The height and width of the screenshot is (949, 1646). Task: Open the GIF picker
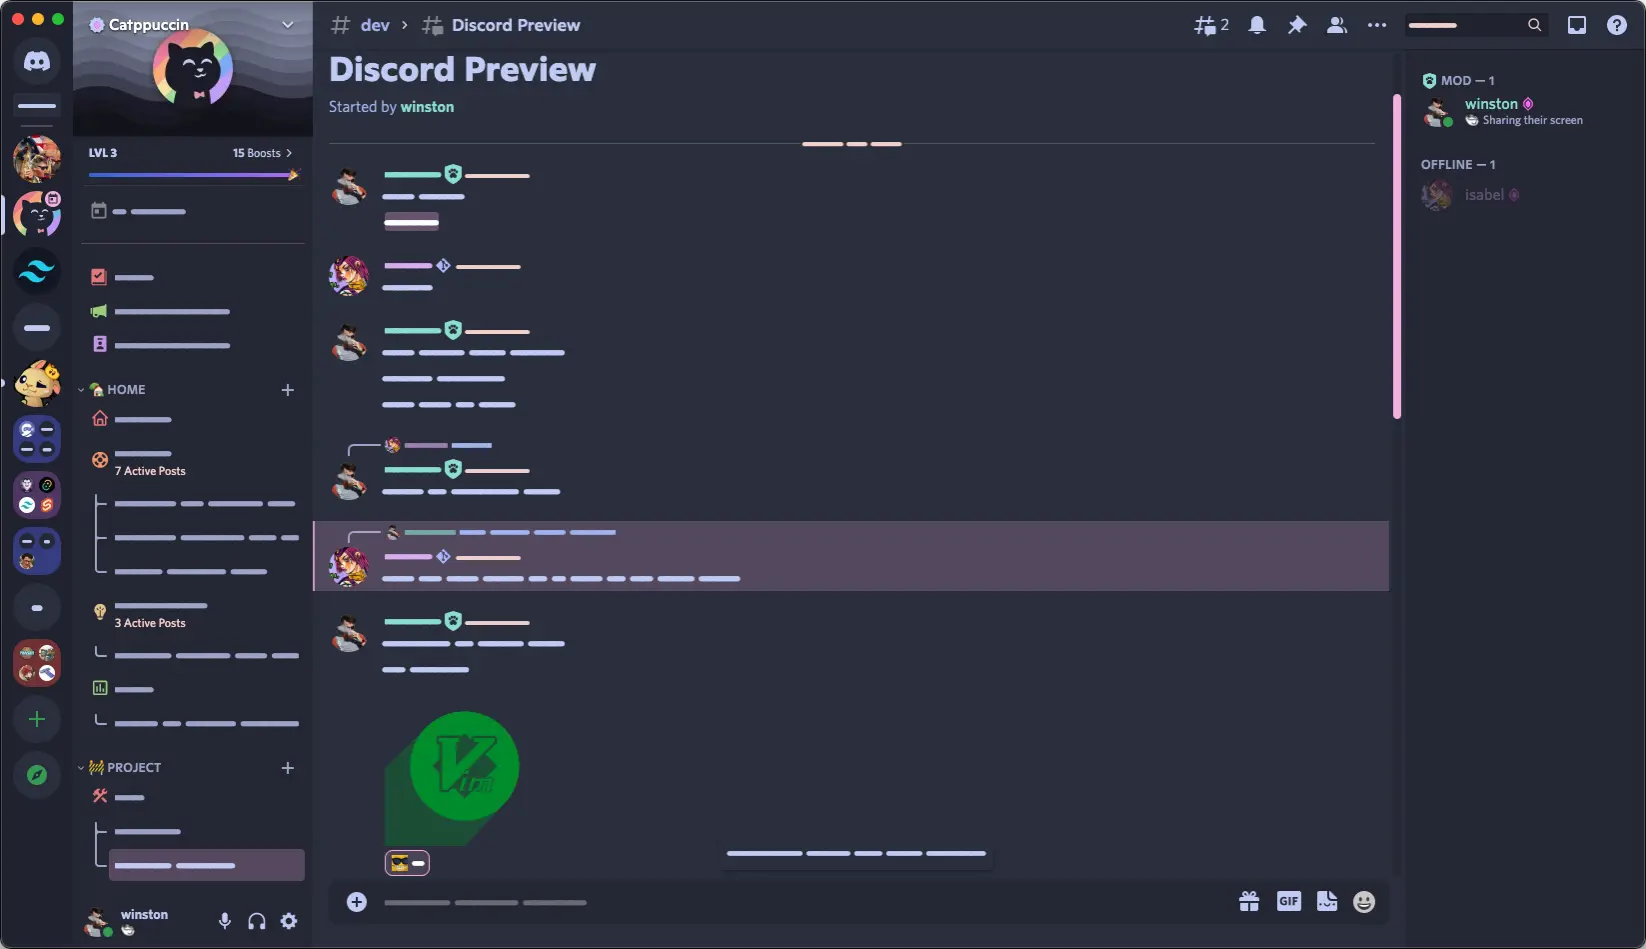point(1288,901)
